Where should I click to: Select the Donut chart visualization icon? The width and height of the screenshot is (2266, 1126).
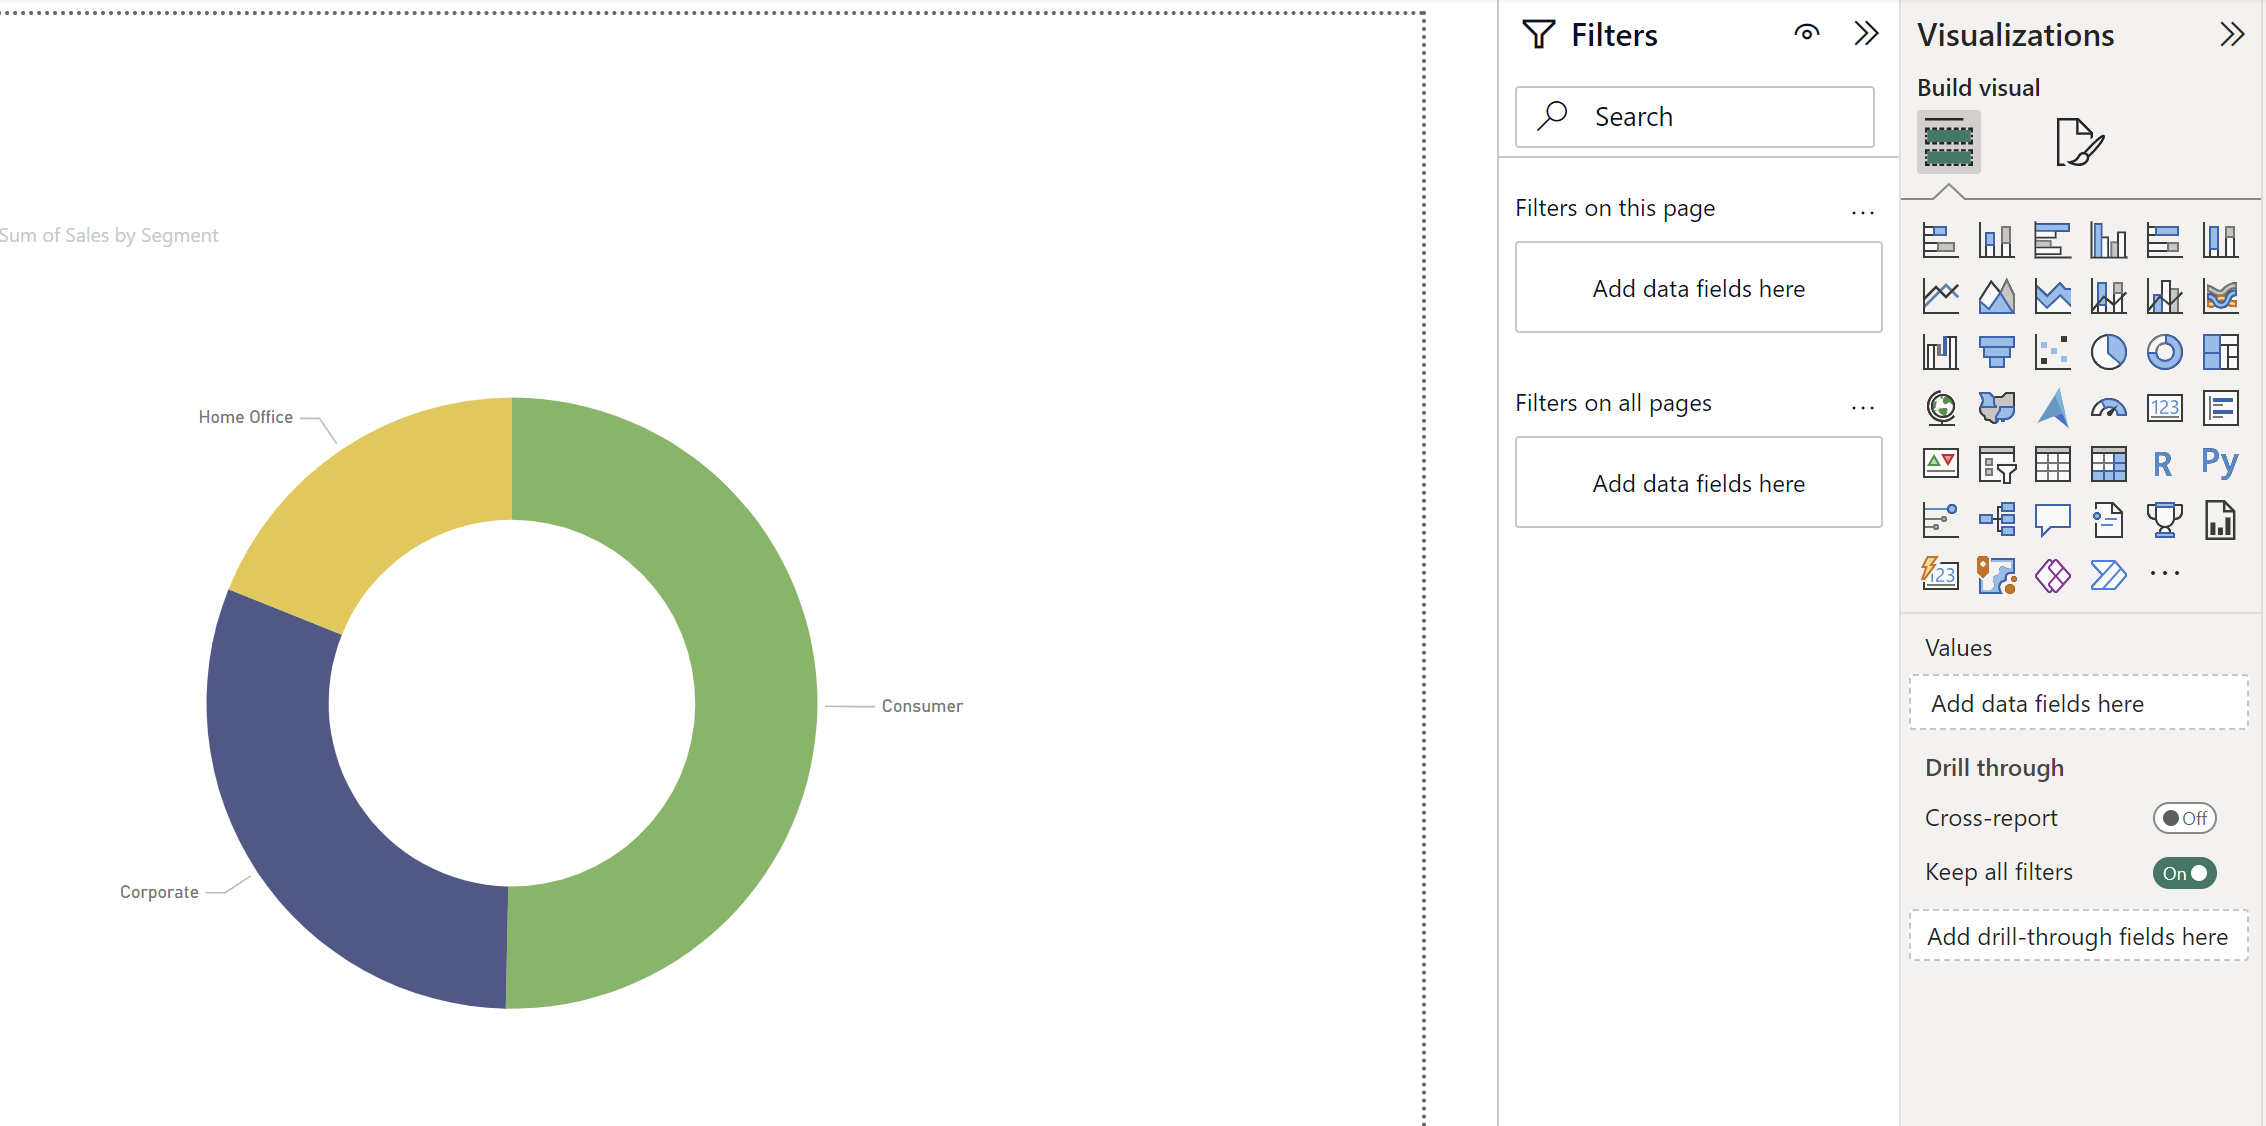click(x=2164, y=352)
